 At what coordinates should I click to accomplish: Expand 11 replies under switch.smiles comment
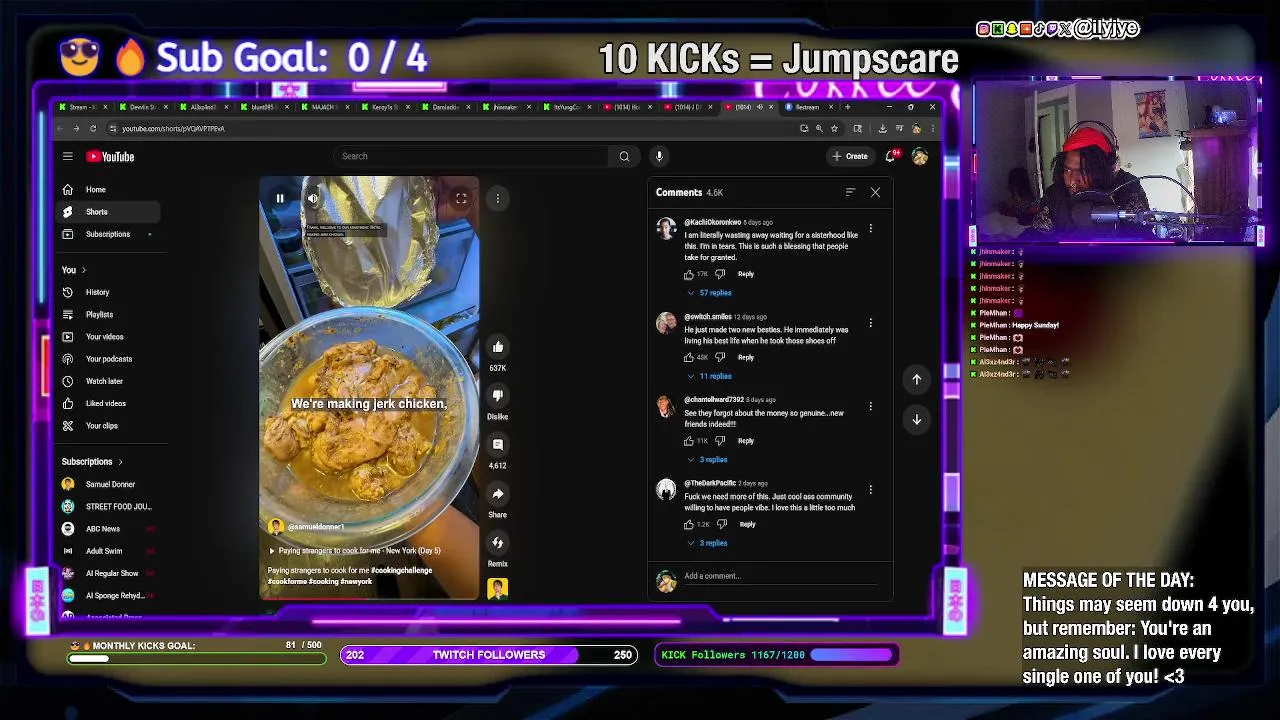709,376
